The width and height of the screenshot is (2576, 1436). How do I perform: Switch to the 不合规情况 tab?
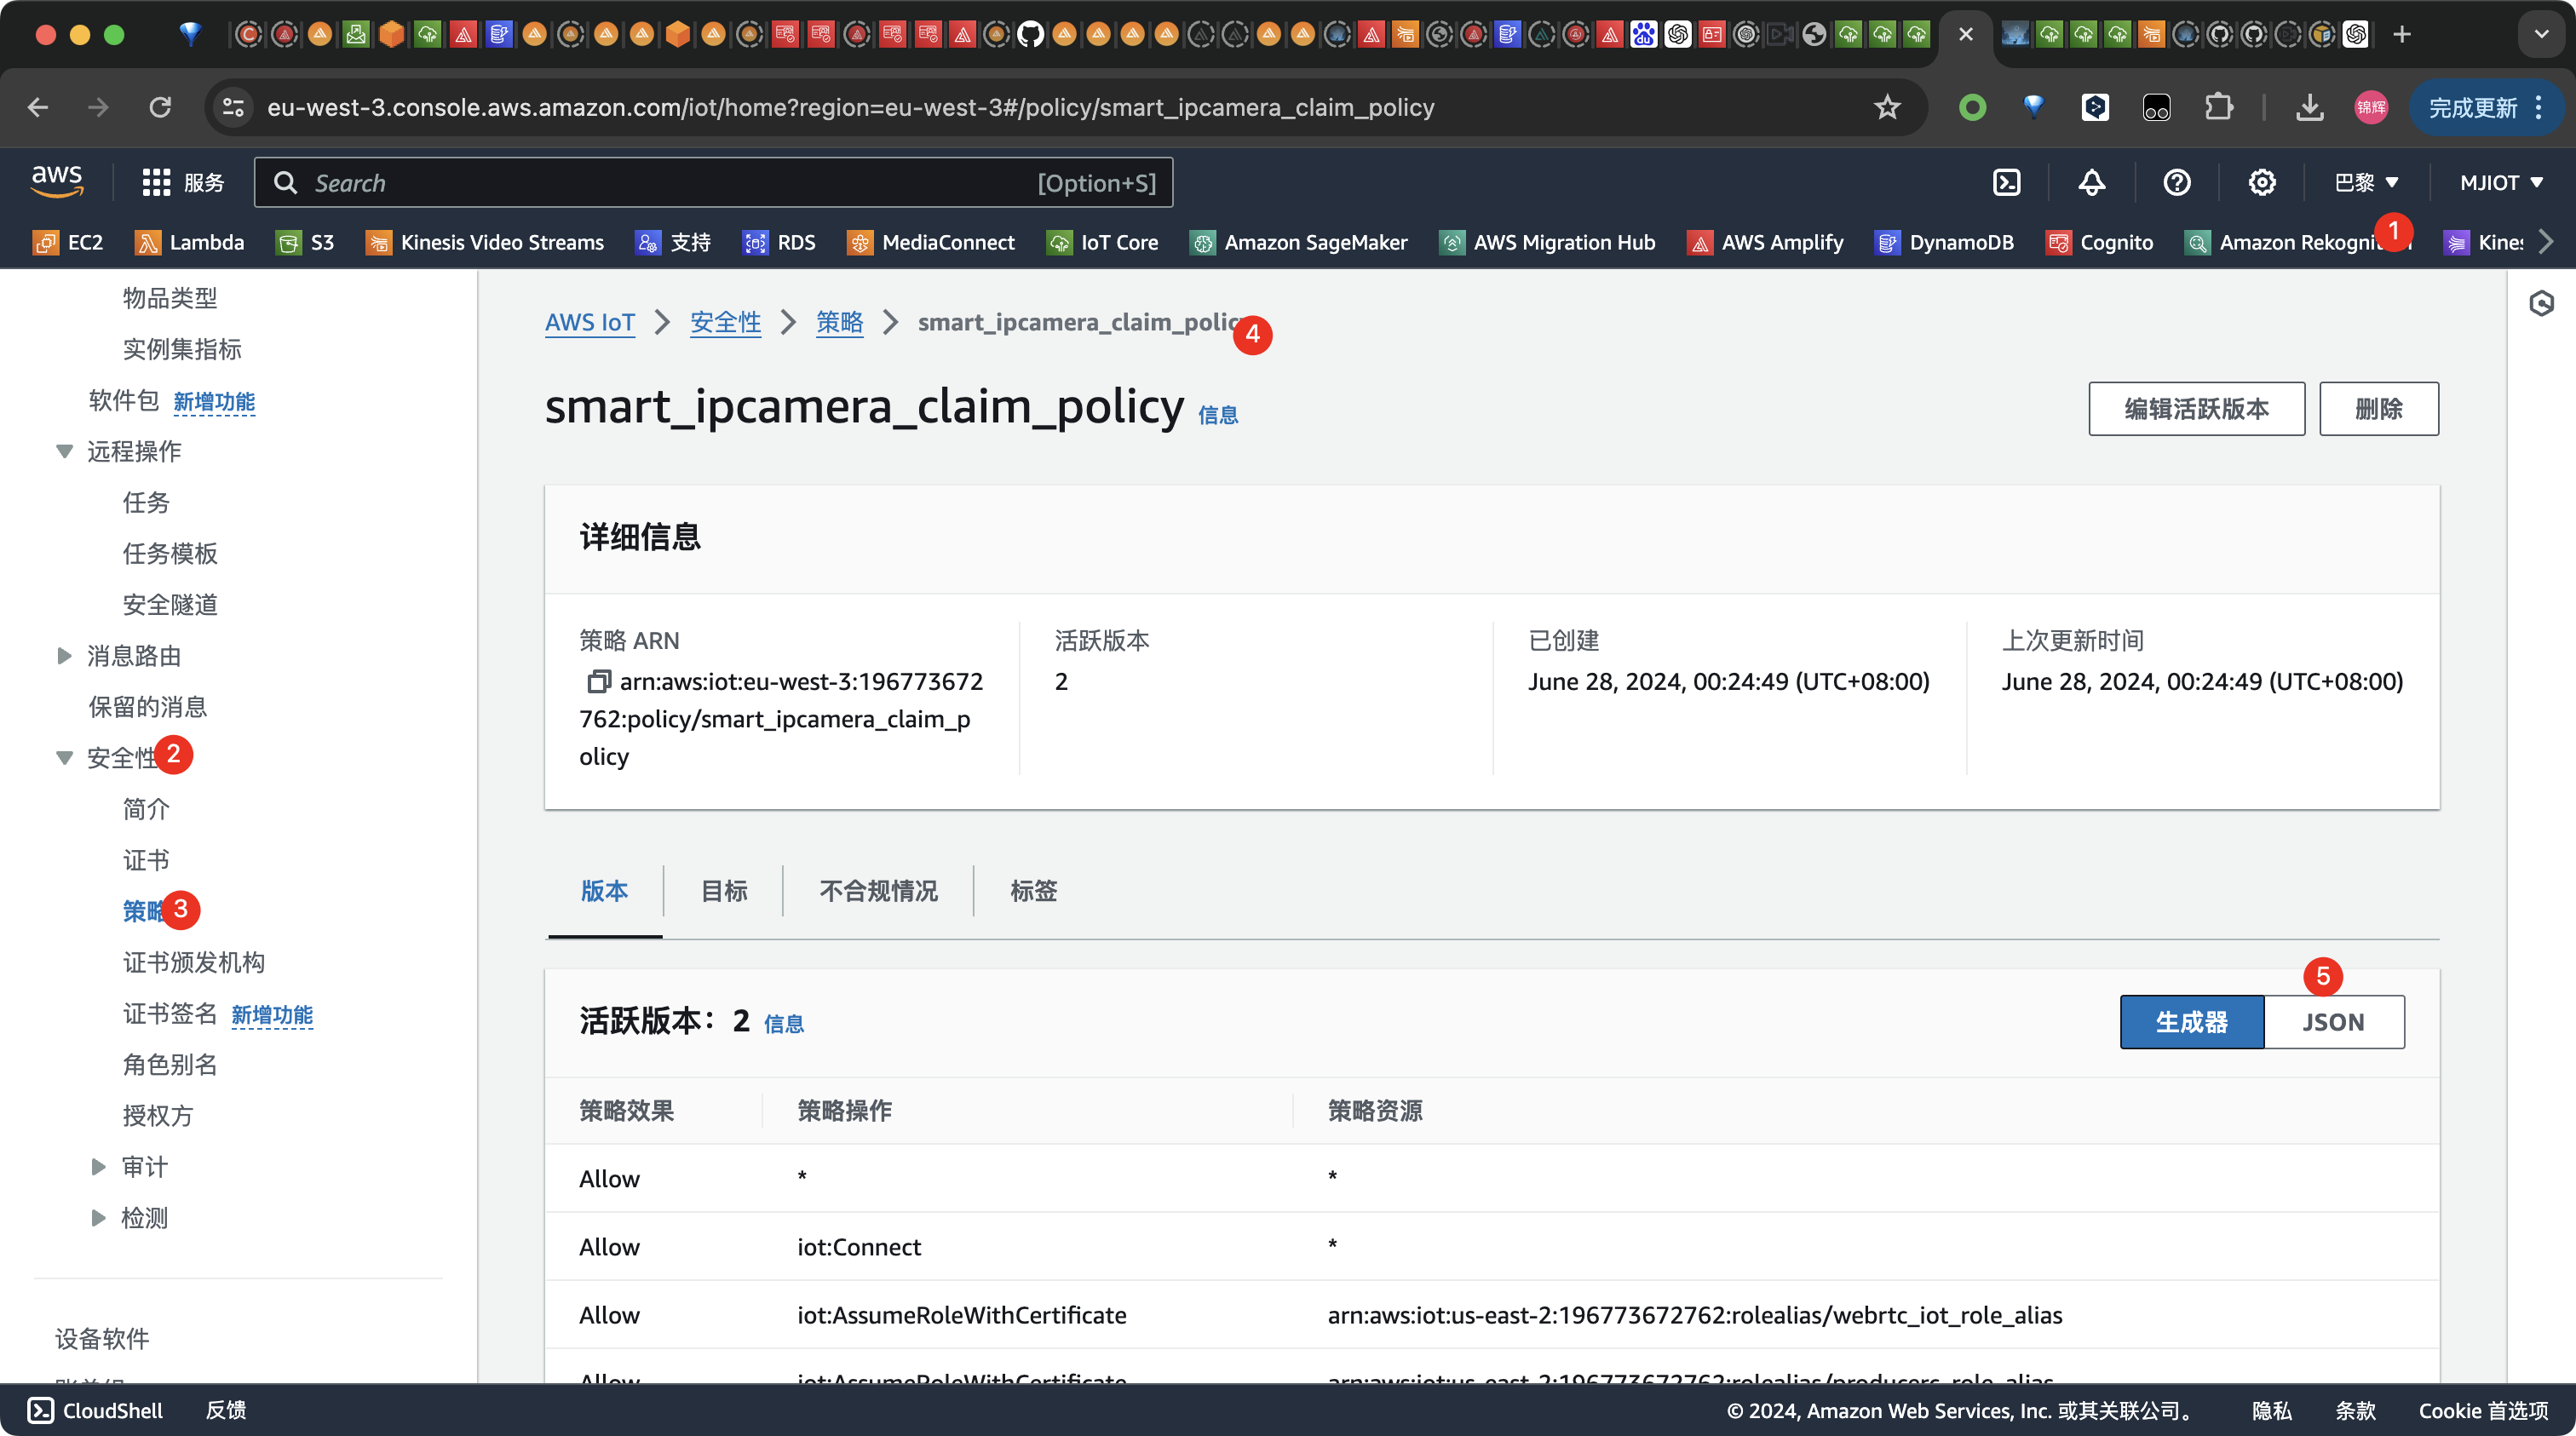pos(878,891)
